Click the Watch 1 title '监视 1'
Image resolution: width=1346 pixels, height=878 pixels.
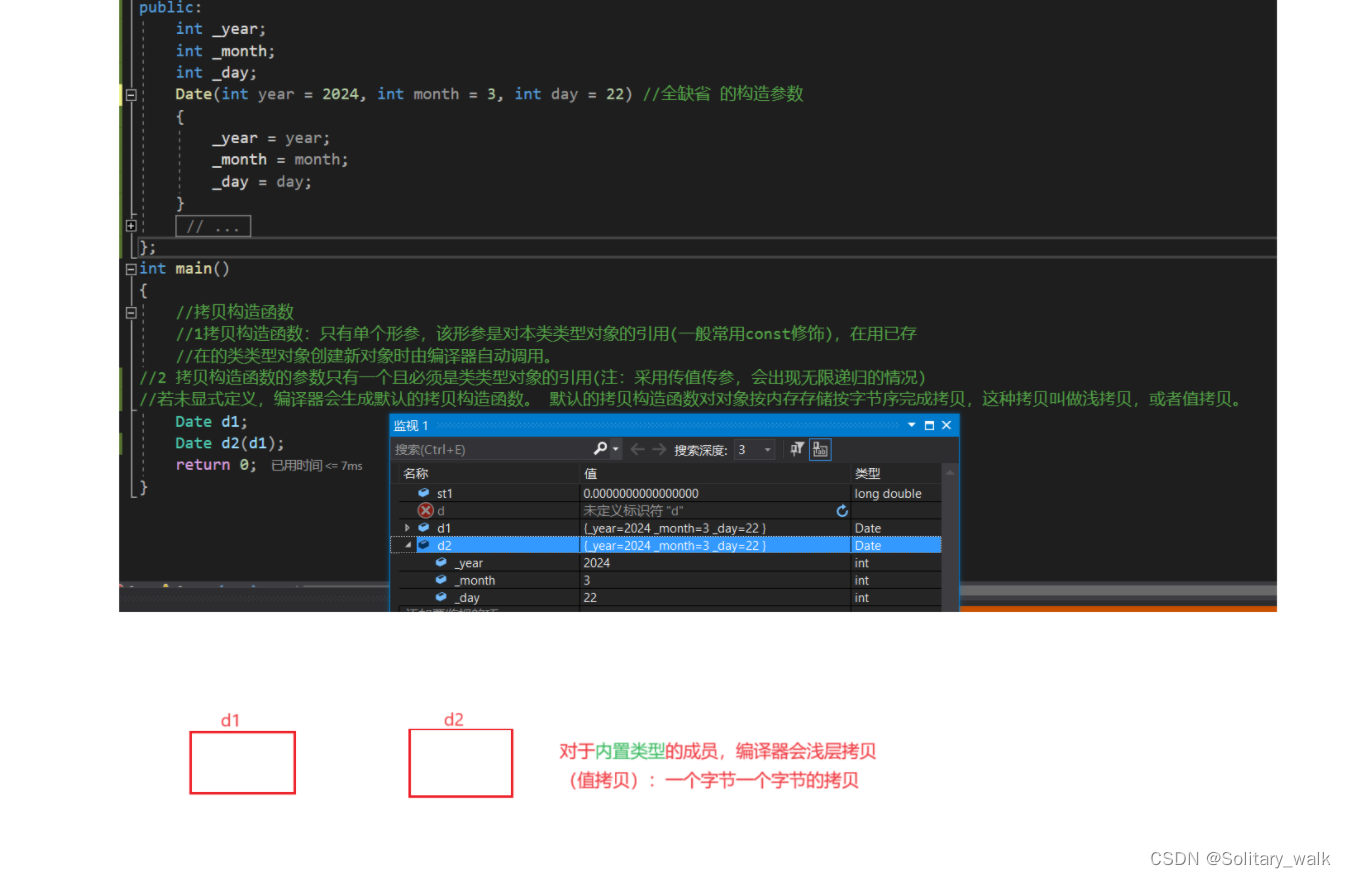pos(411,425)
